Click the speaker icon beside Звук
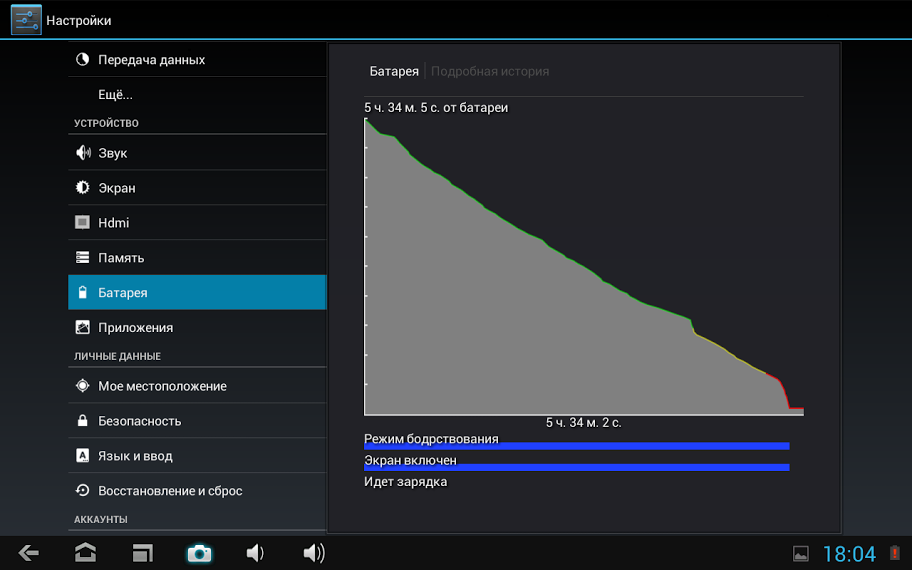 coord(83,152)
